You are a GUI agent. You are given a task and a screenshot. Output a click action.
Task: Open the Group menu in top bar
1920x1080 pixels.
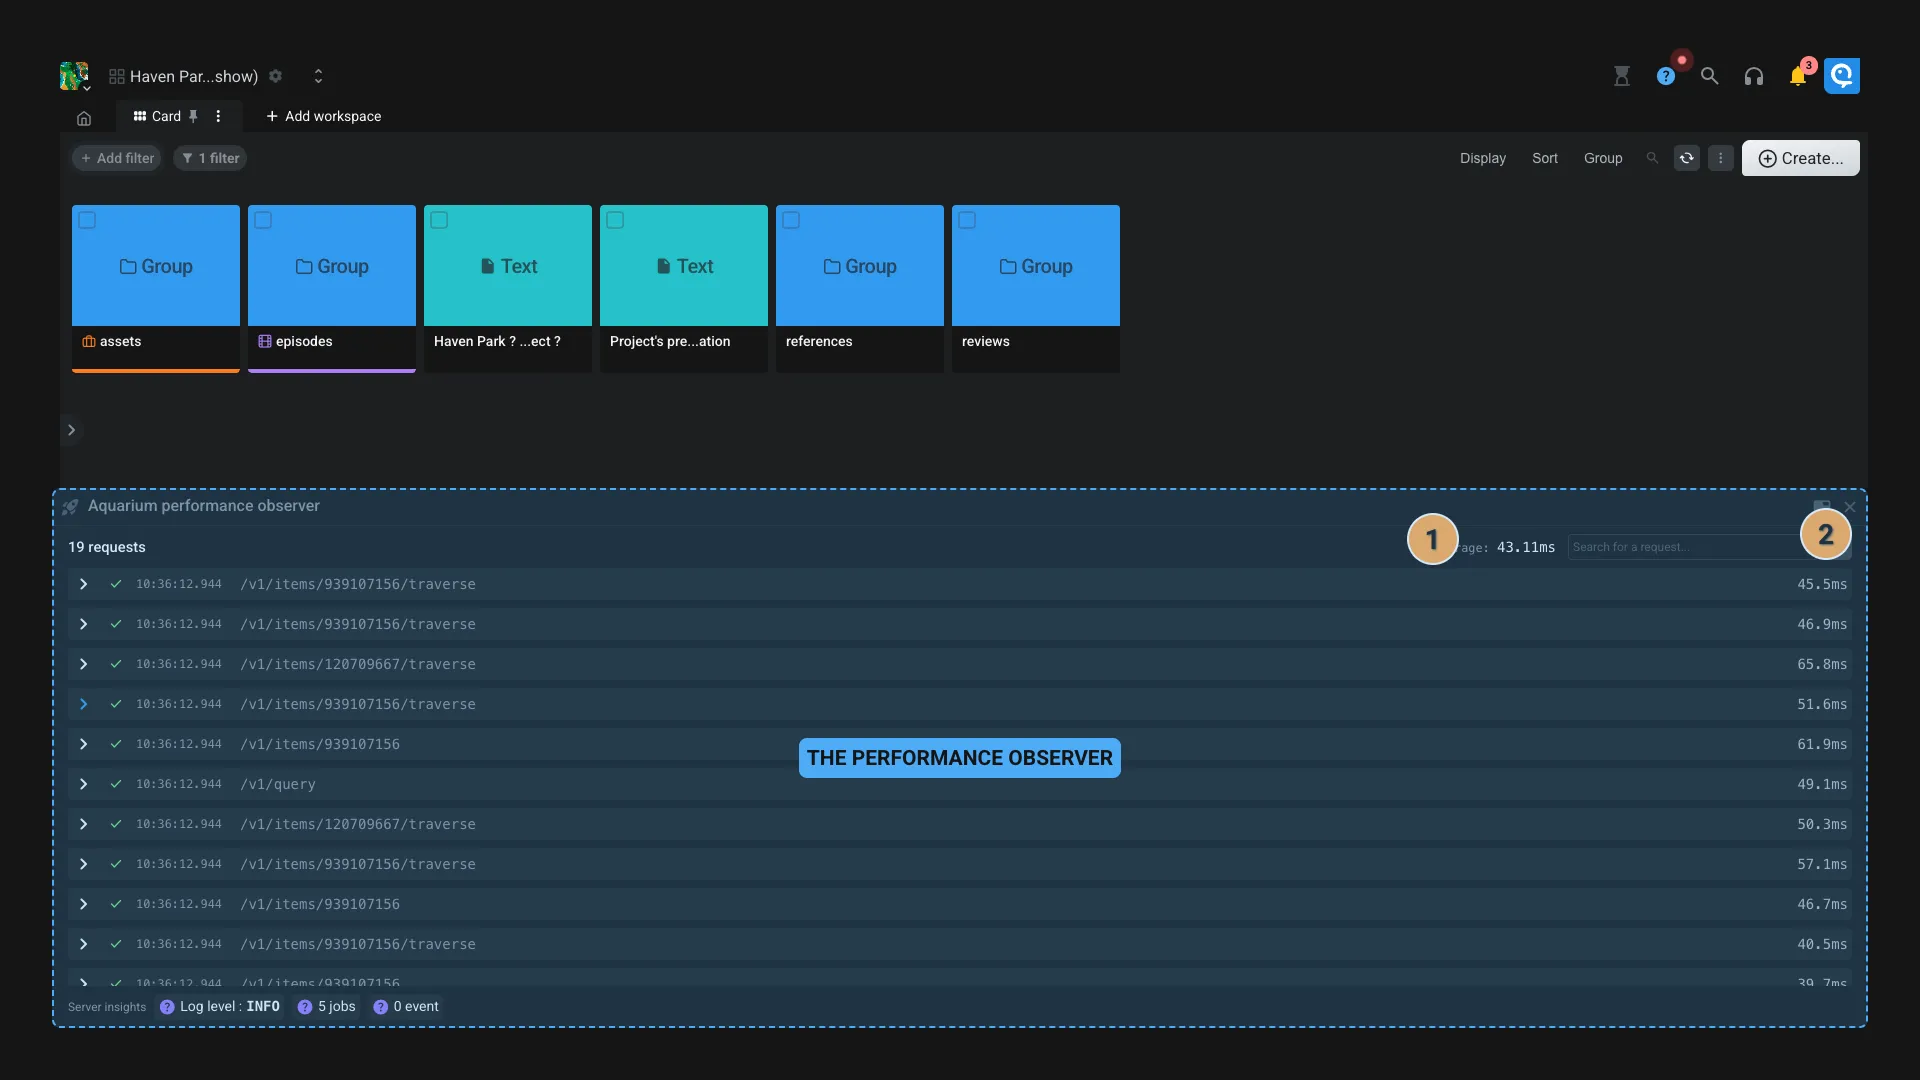[1602, 157]
